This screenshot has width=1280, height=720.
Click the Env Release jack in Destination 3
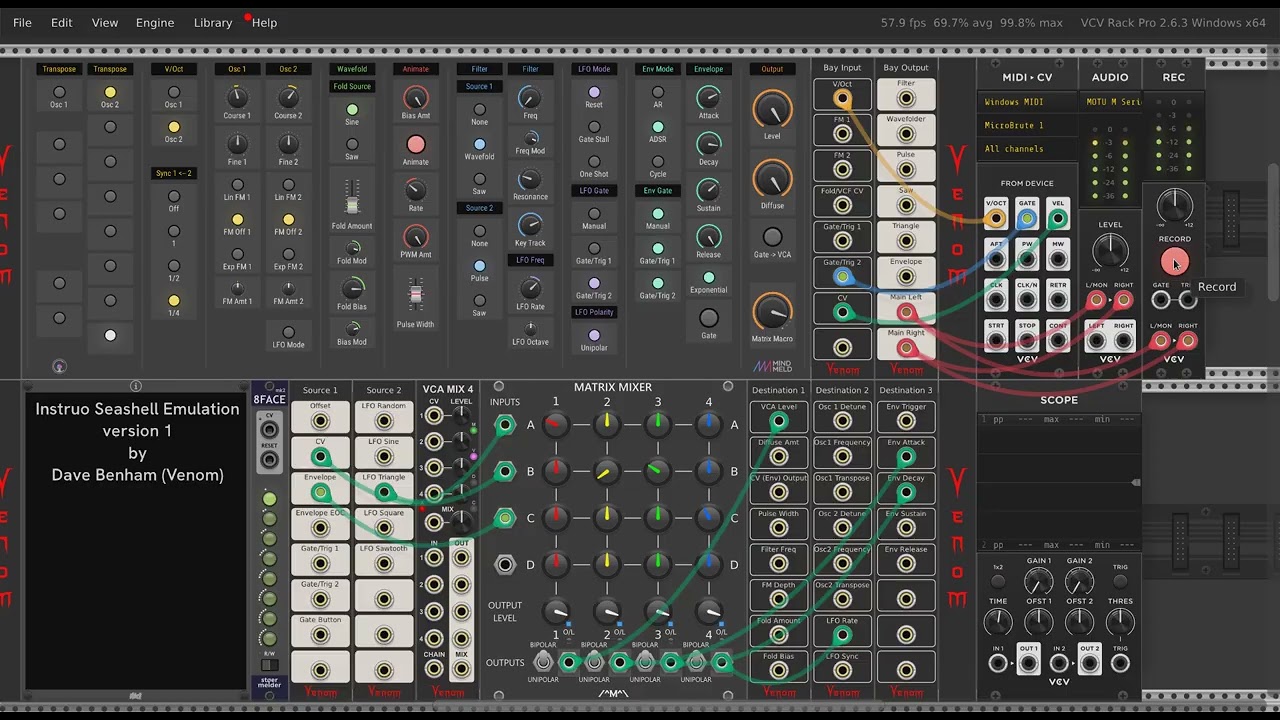[906, 564]
